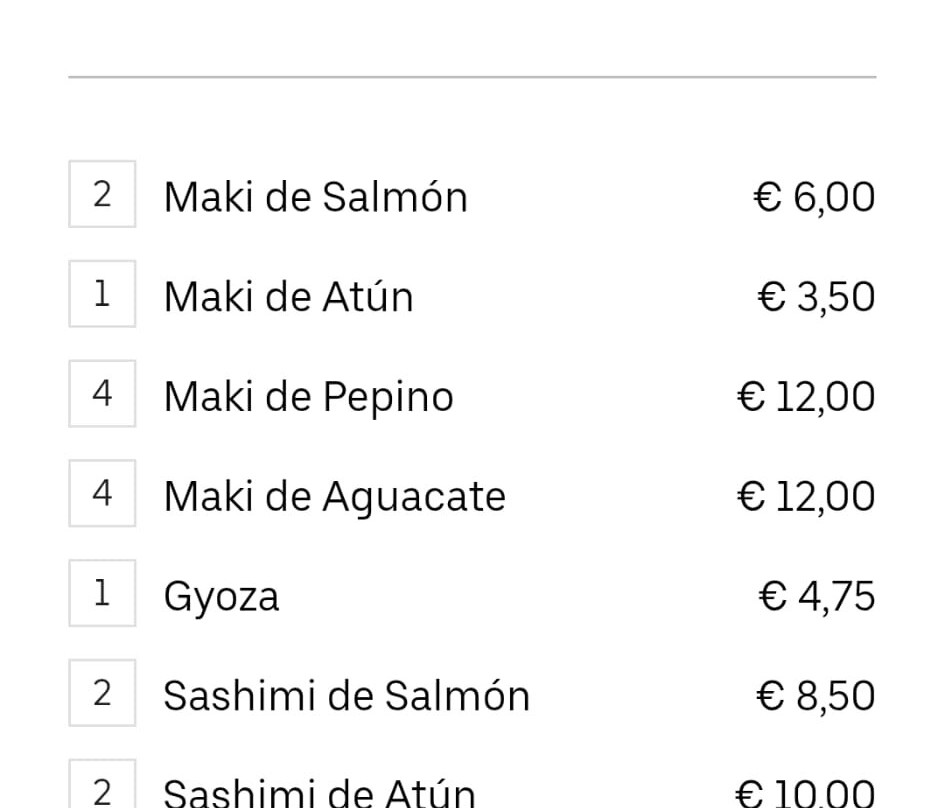Select the Maki de Pepino entry
The height and width of the screenshot is (808, 945).
click(x=308, y=397)
